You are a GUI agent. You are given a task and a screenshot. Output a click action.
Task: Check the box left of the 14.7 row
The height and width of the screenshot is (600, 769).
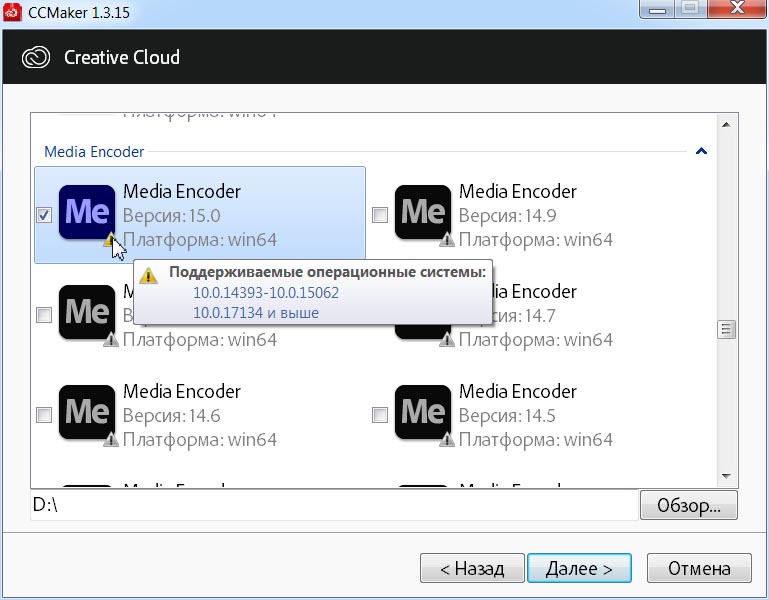coord(44,315)
